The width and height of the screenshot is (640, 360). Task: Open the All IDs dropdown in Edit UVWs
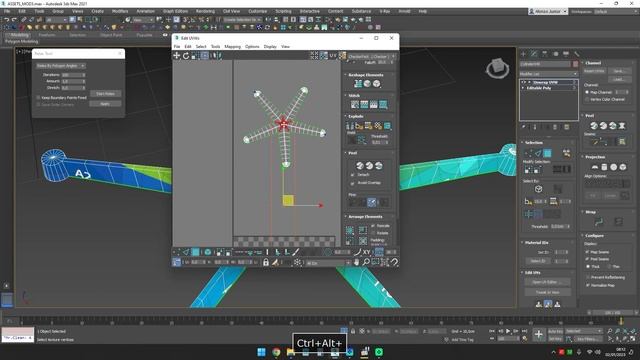point(328,263)
